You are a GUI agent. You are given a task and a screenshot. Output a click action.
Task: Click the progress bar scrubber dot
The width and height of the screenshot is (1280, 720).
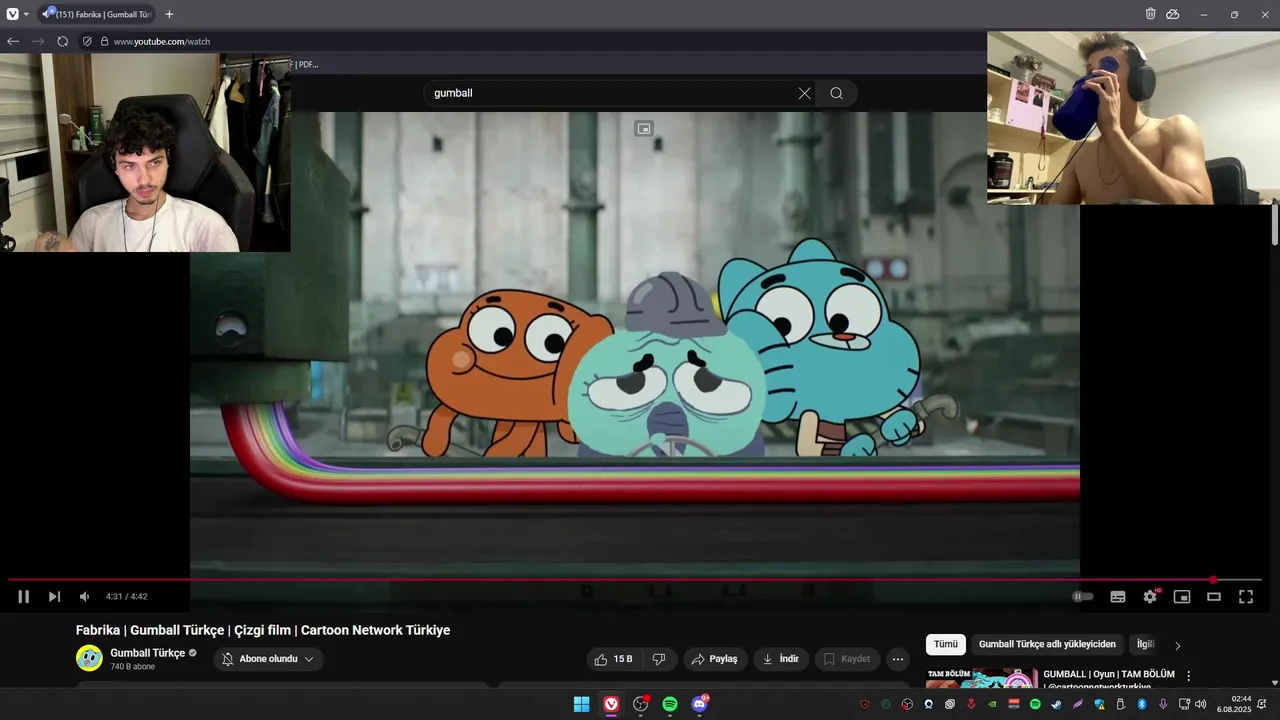click(x=1213, y=580)
